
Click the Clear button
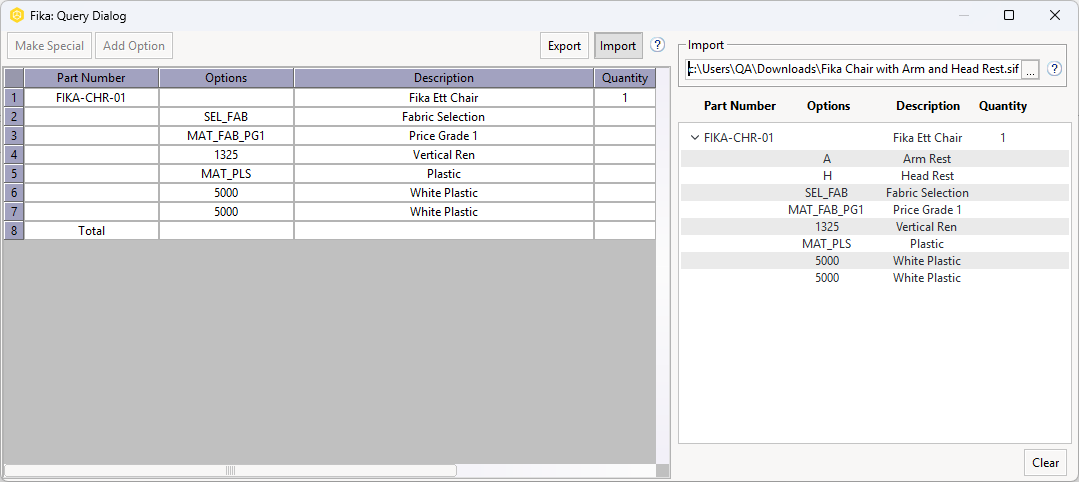point(1045,463)
